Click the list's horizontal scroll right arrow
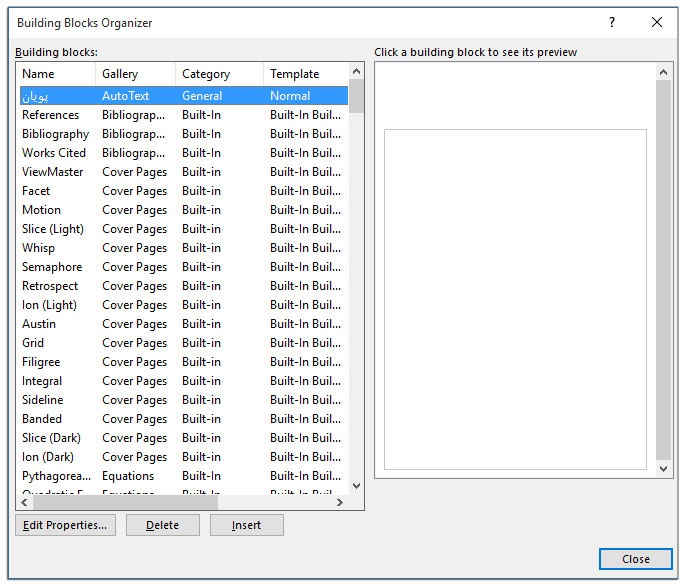This screenshot has width=688, height=587. (340, 502)
